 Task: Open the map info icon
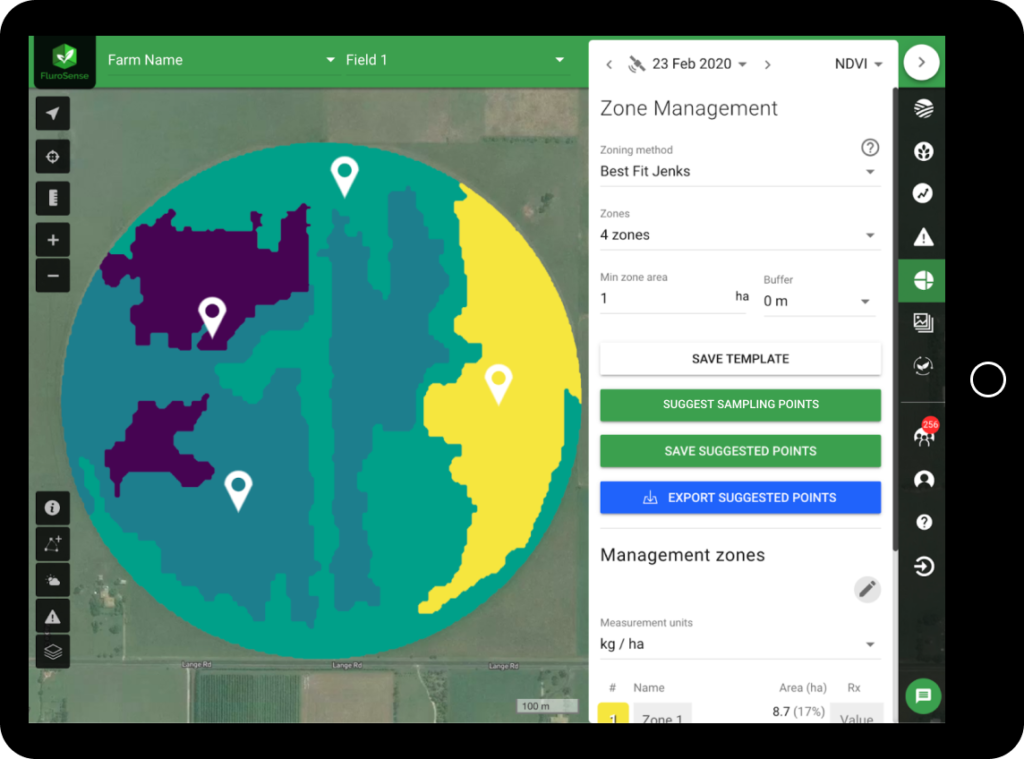tap(53, 508)
